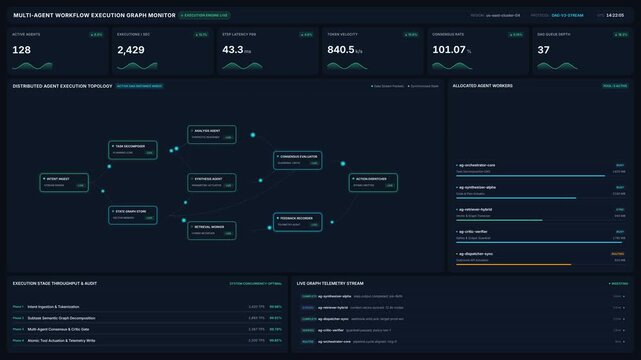
Task: Open the Token Velocity card showing 840.5
Action: [x=372, y=51]
